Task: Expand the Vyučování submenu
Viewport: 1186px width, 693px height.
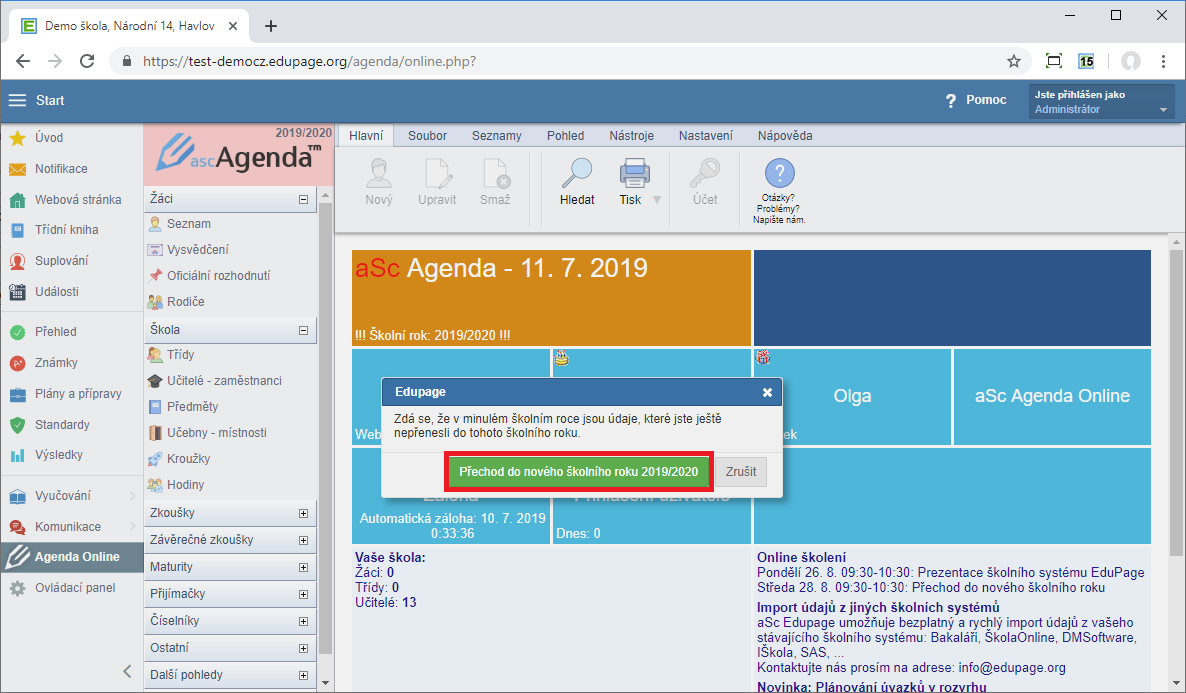Action: point(132,496)
